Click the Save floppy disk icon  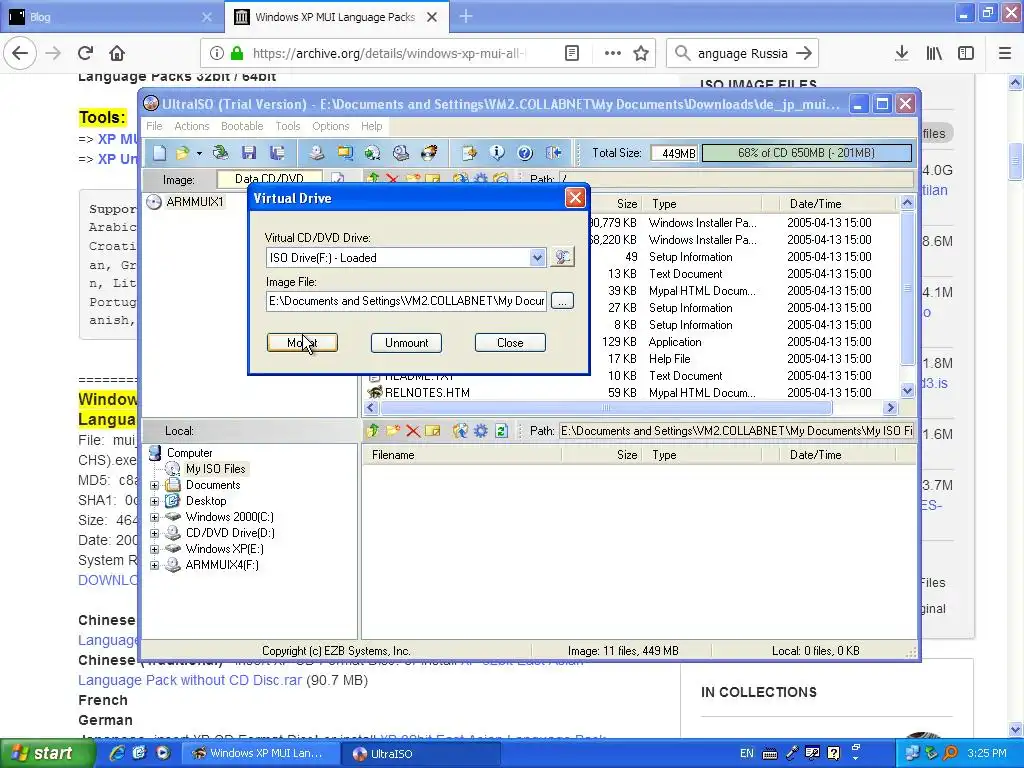(249, 153)
